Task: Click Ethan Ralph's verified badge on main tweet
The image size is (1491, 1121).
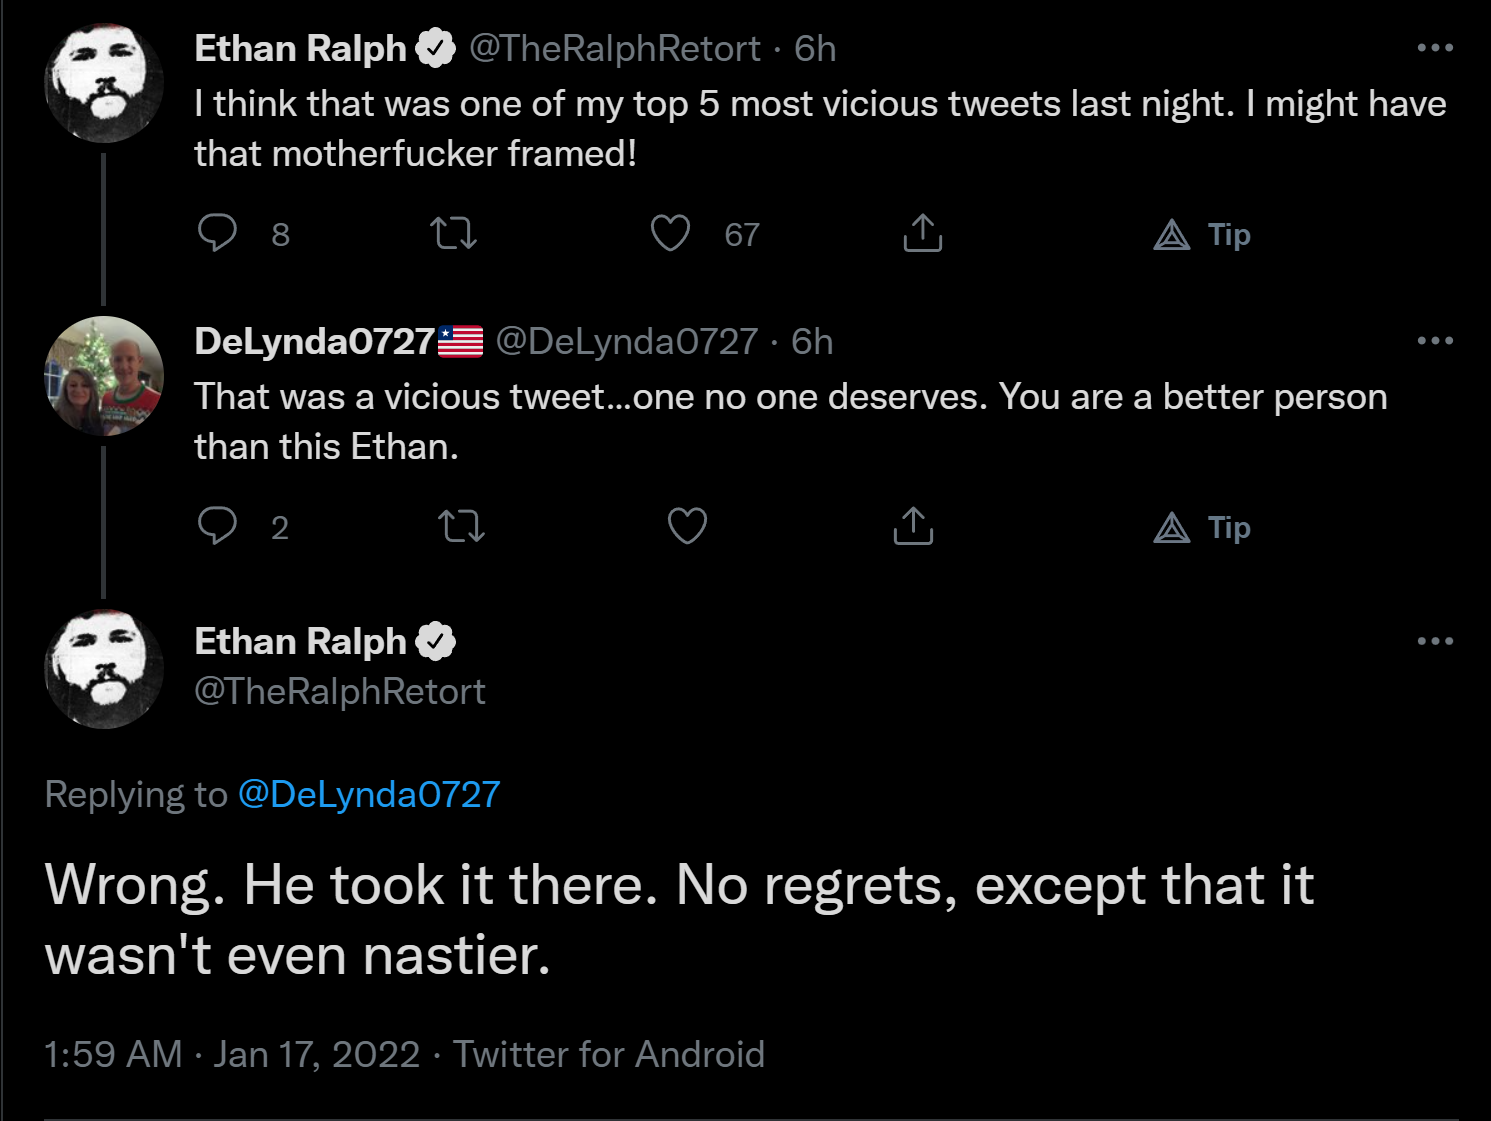Action: pyautogui.click(x=436, y=641)
